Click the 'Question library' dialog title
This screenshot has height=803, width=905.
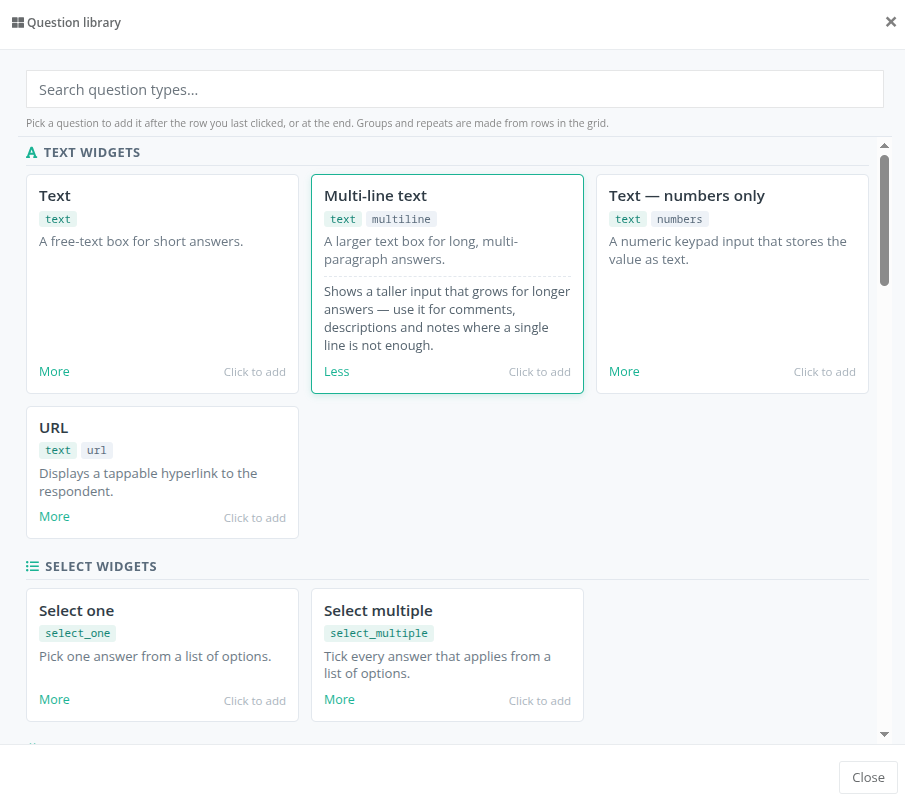74,23
